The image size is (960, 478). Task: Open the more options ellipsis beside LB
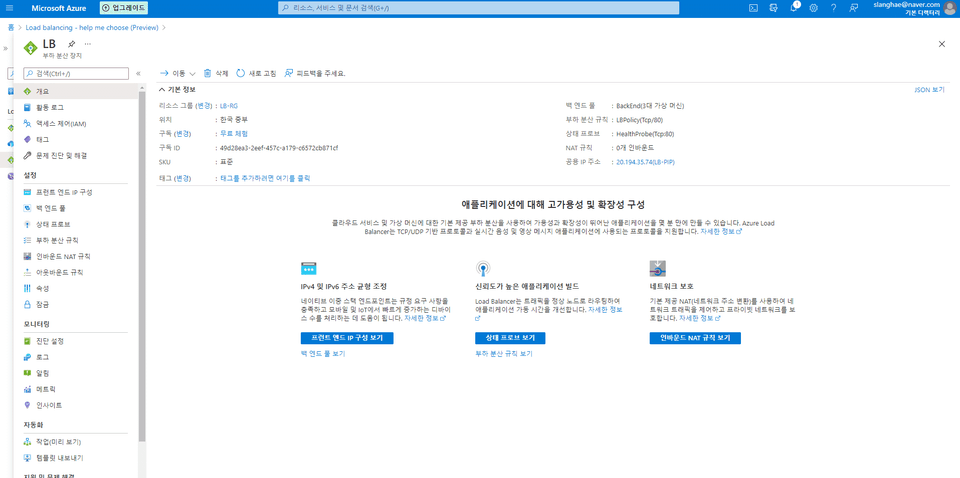click(x=88, y=44)
